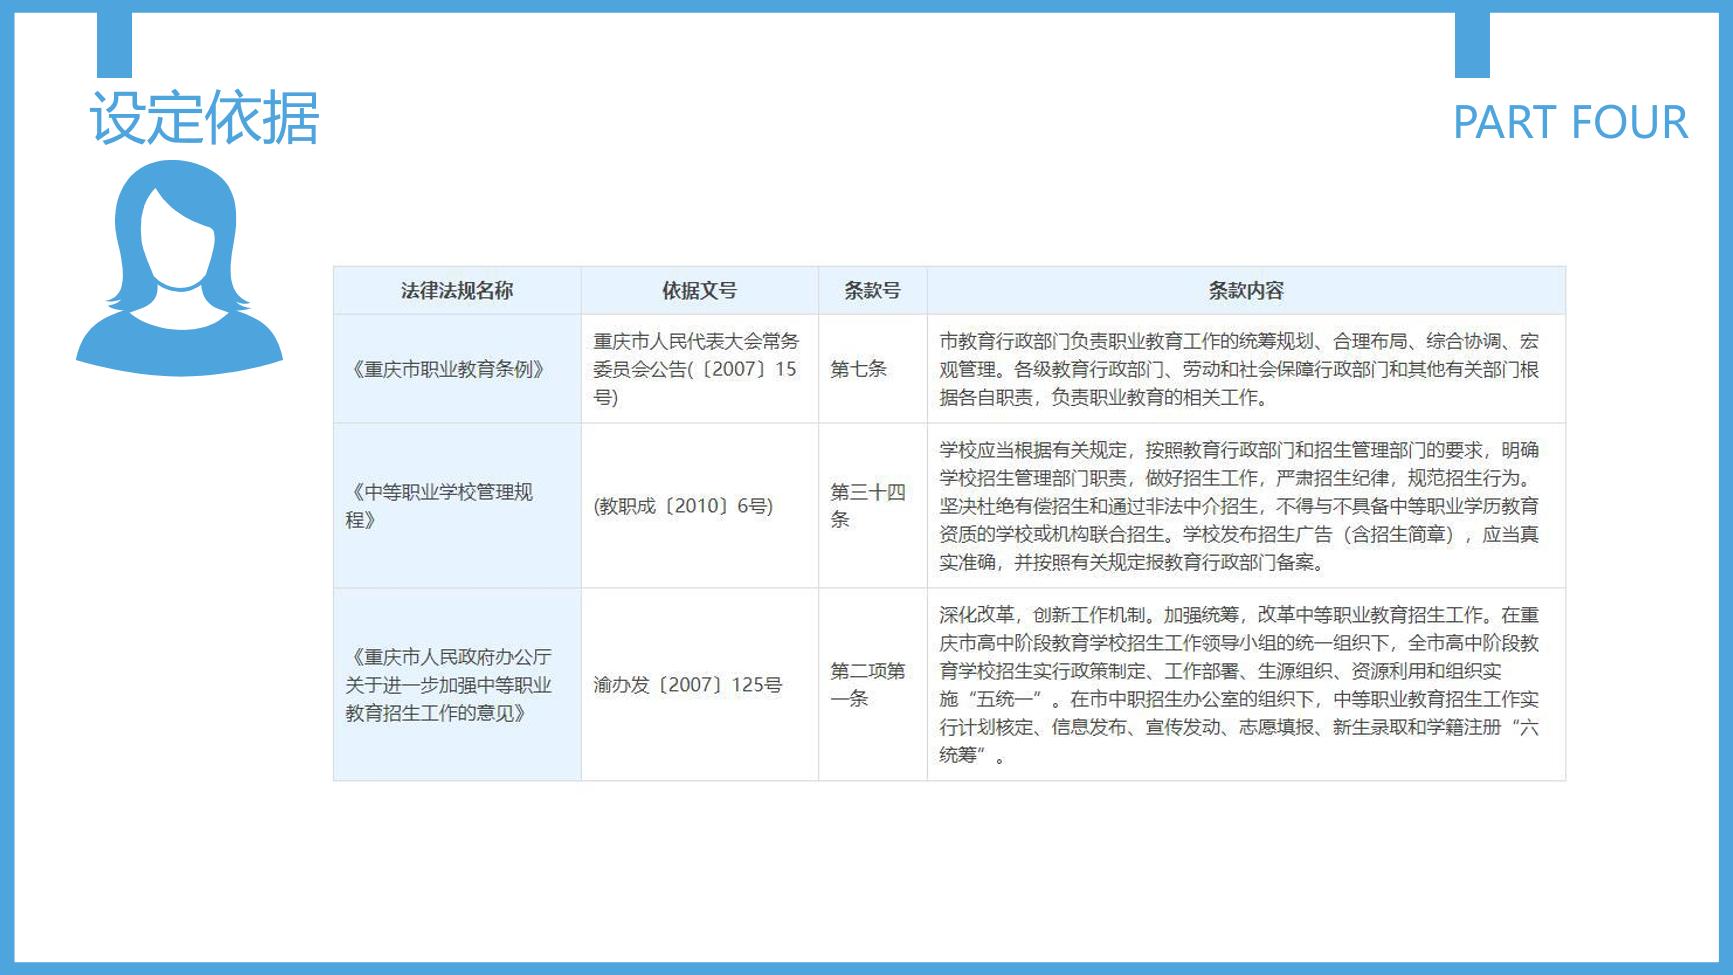The width and height of the screenshot is (1733, 975).
Task: Click the 第二项第一条 clause cell
Action: coord(873,685)
